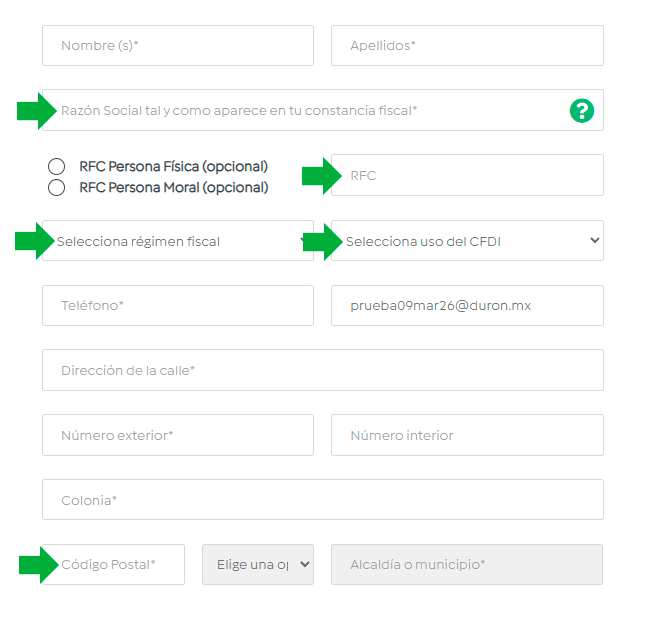
Task: Expand the Selecciona uso del CFDI dropdown
Action: (x=467, y=241)
